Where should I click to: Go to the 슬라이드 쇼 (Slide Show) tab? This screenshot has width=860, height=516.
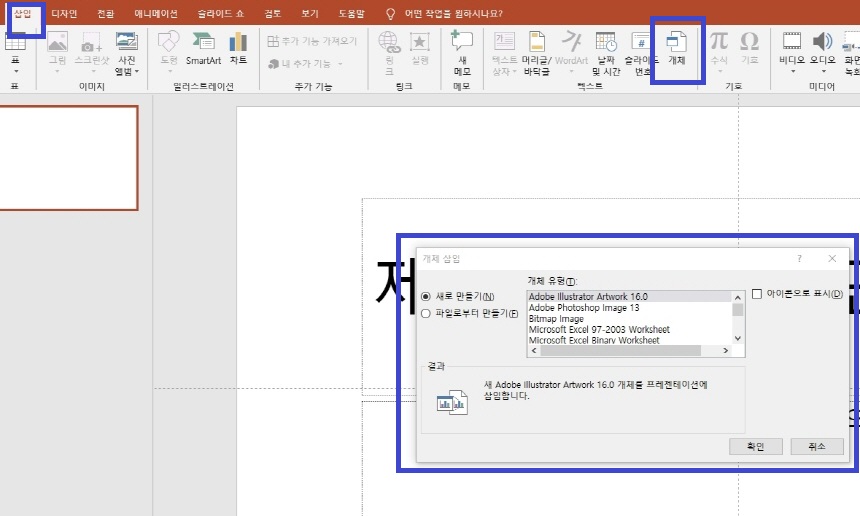point(220,13)
